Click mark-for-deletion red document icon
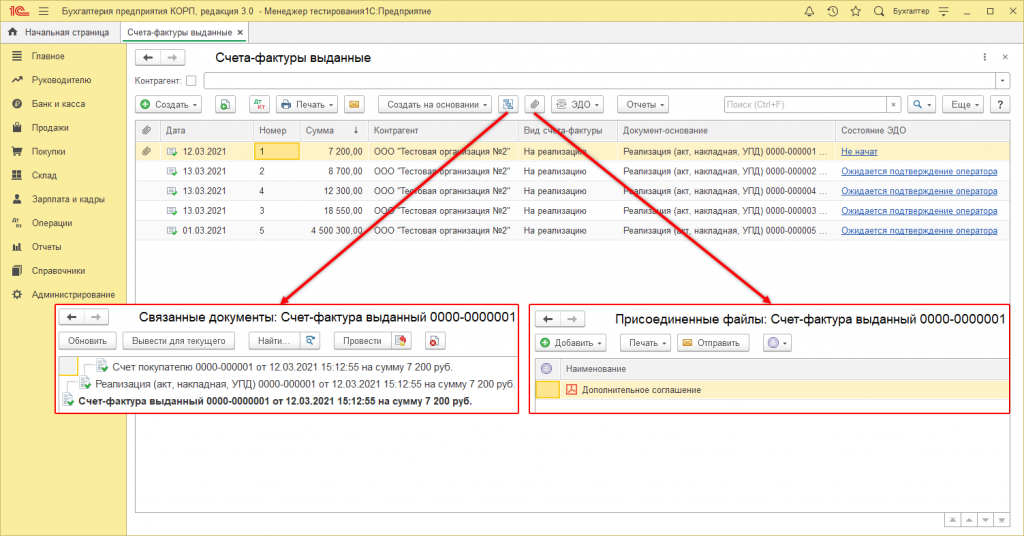The width and height of the screenshot is (1024, 536). [x=434, y=341]
